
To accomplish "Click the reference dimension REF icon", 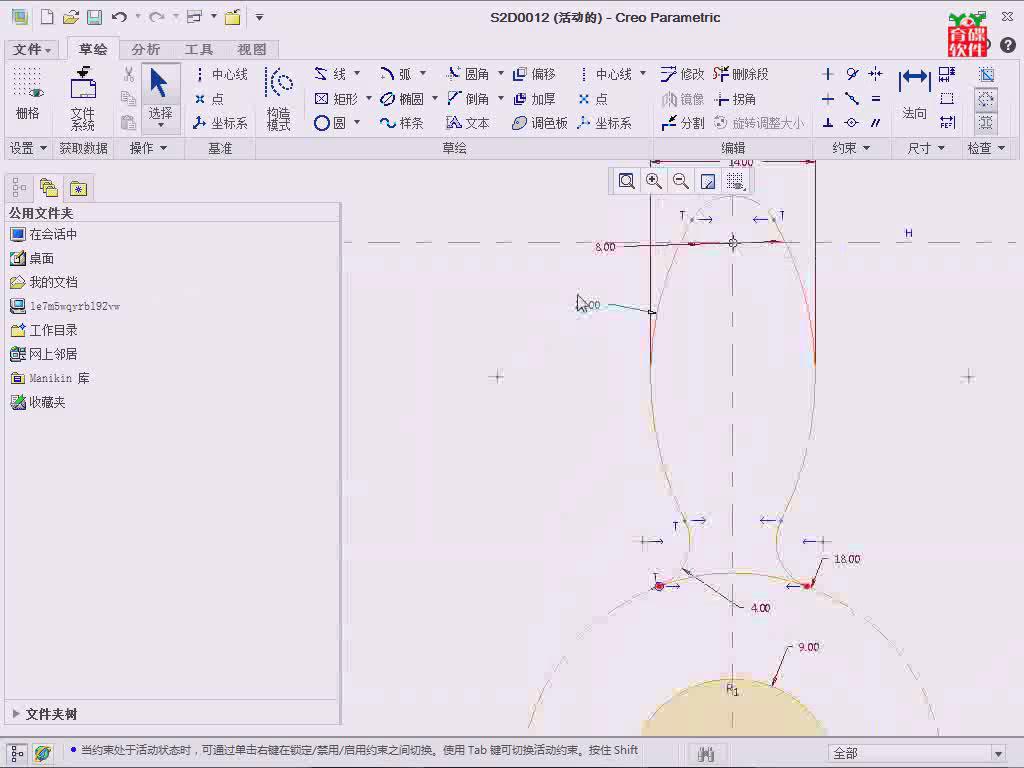I will [947, 123].
